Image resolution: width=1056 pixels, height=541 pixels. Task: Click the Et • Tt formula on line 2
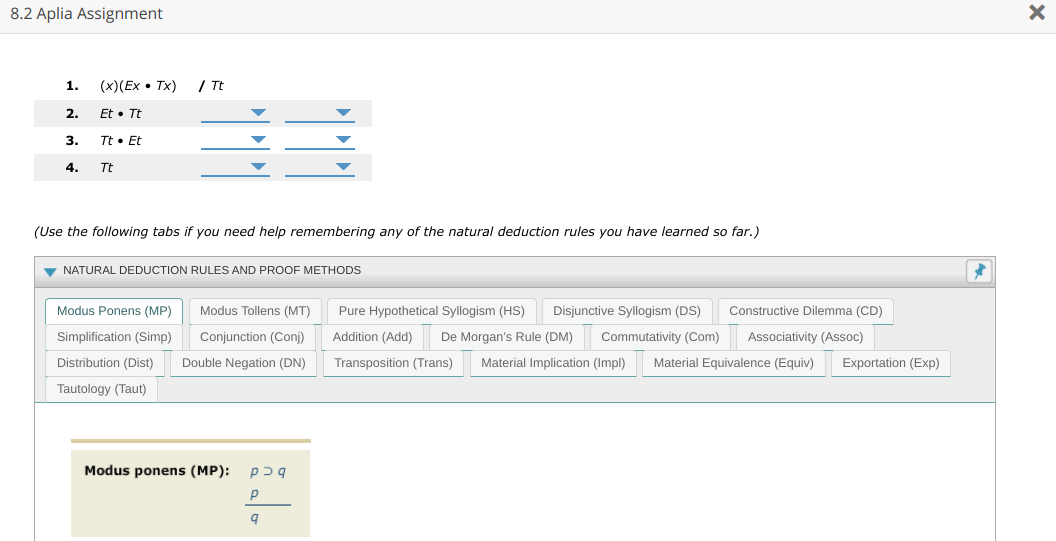pyautogui.click(x=121, y=113)
